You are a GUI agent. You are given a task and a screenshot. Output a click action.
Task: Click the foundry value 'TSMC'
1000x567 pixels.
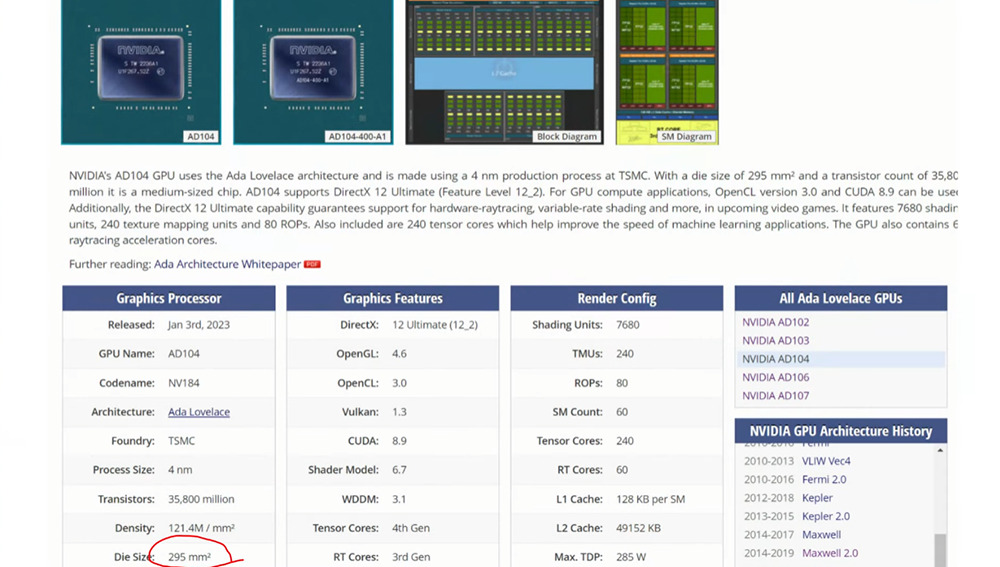point(182,441)
